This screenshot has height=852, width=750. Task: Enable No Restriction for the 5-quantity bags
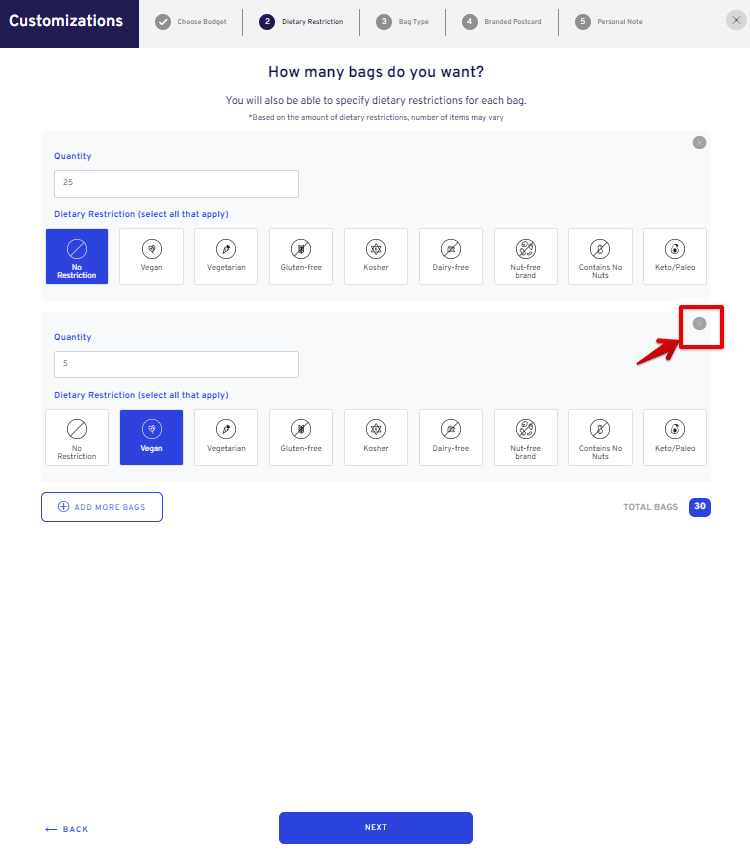[x=77, y=437]
